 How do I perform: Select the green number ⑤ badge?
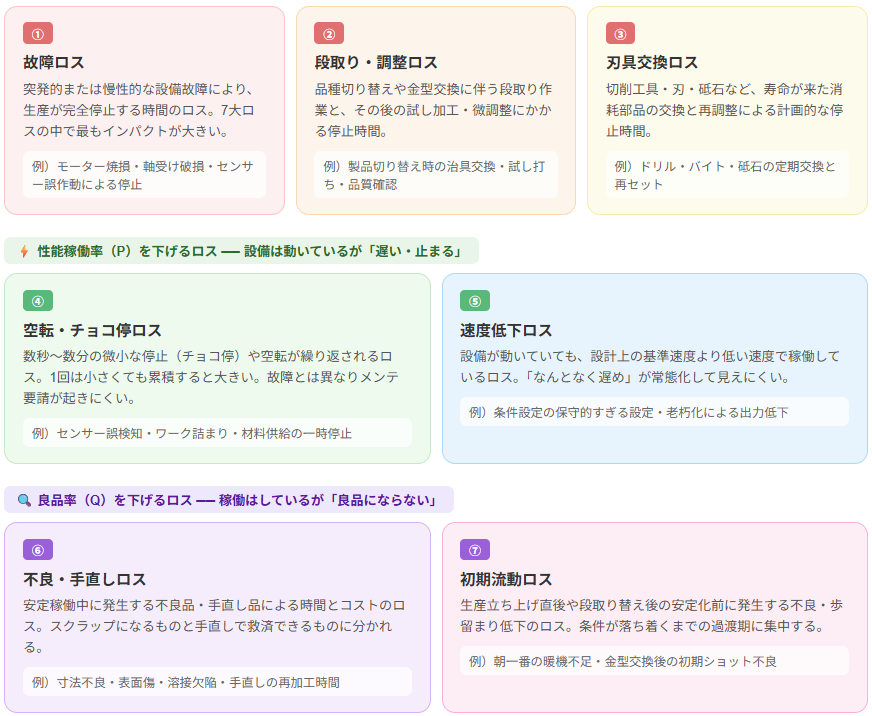475,300
